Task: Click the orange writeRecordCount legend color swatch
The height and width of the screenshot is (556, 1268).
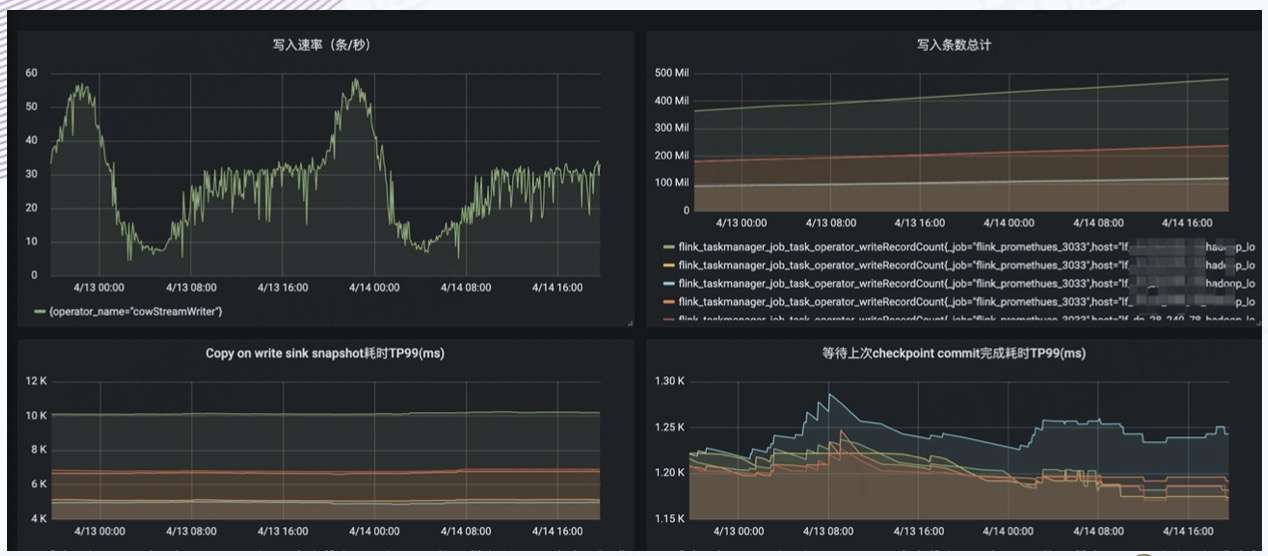Action: (x=669, y=302)
